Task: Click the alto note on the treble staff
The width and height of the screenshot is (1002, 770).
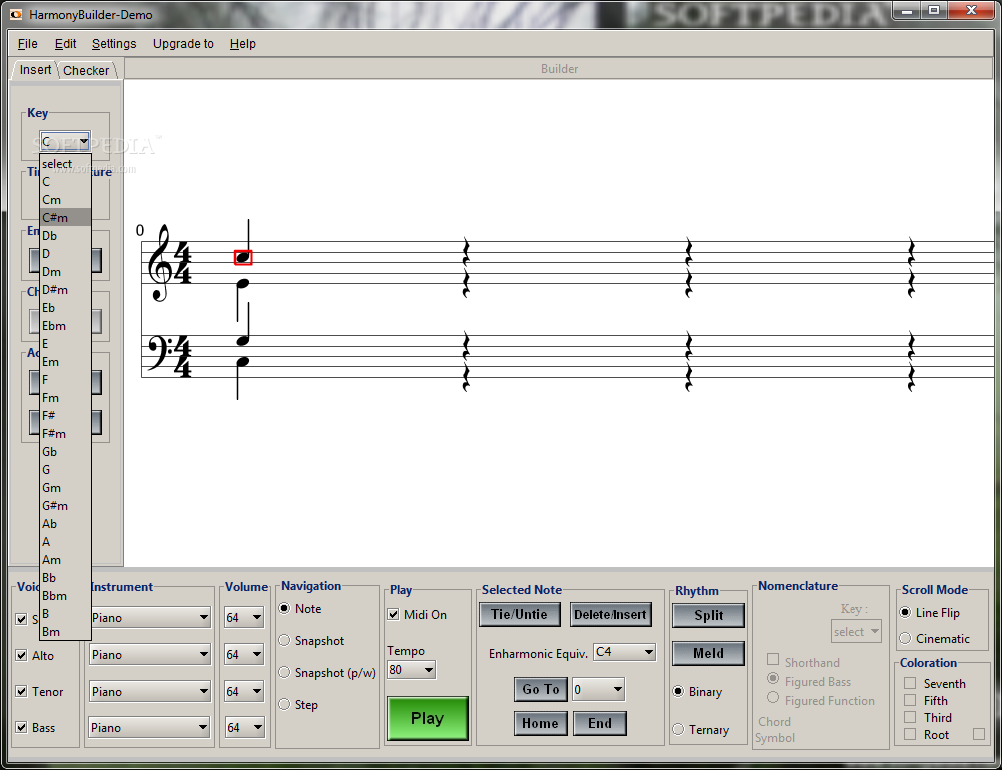Action: click(x=242, y=283)
